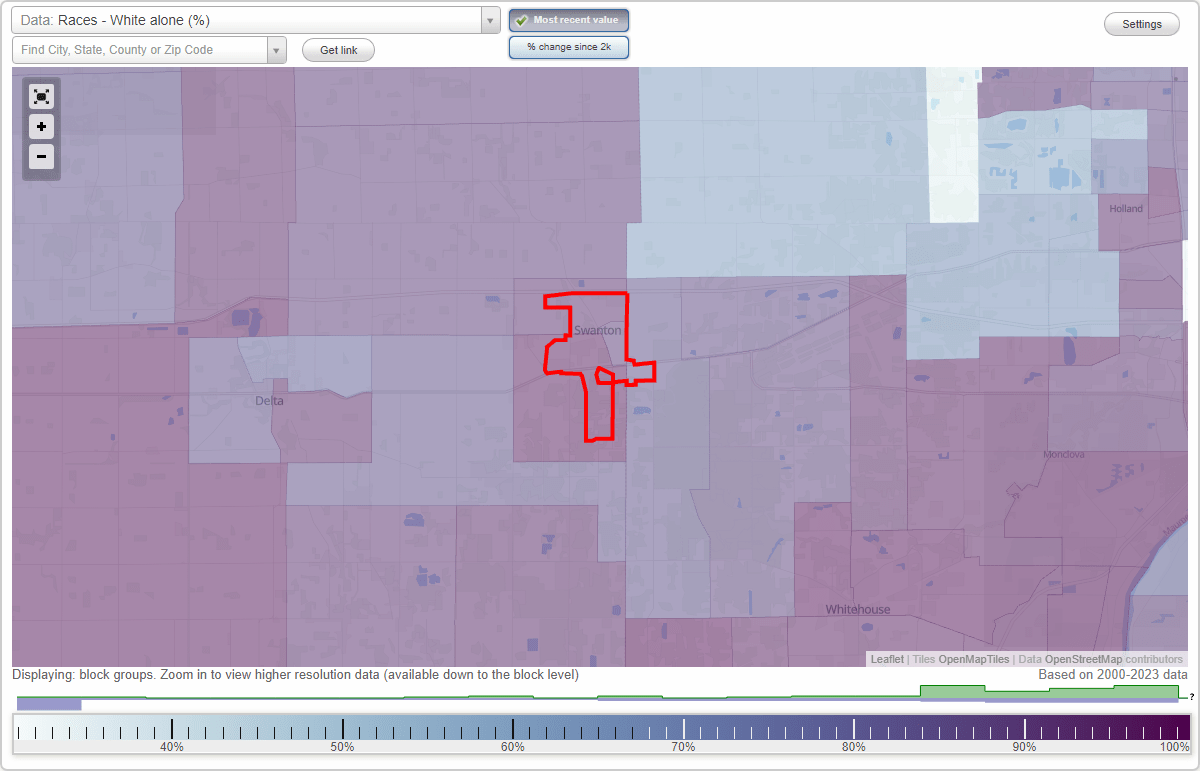Zoom out using the minus icon
Viewport: 1200px width, 771px height.
click(41, 157)
